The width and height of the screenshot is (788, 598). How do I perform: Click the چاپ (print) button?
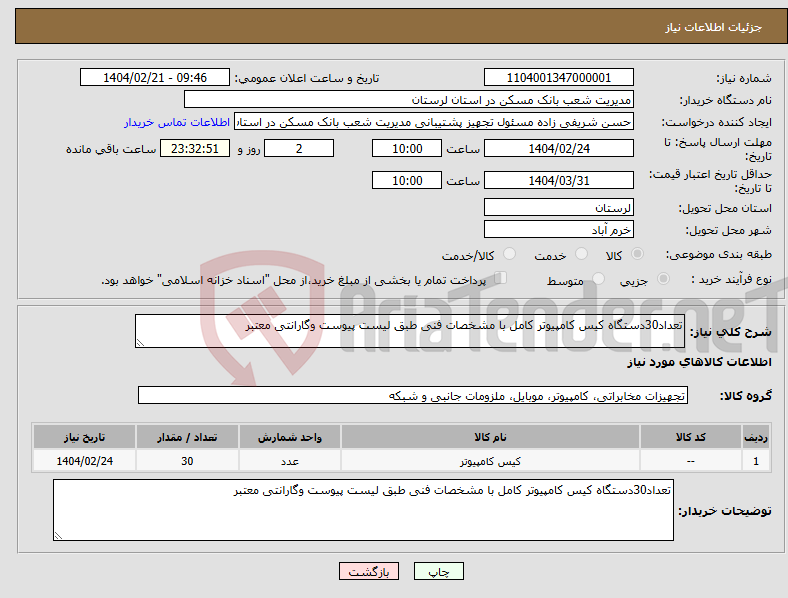coord(438,571)
